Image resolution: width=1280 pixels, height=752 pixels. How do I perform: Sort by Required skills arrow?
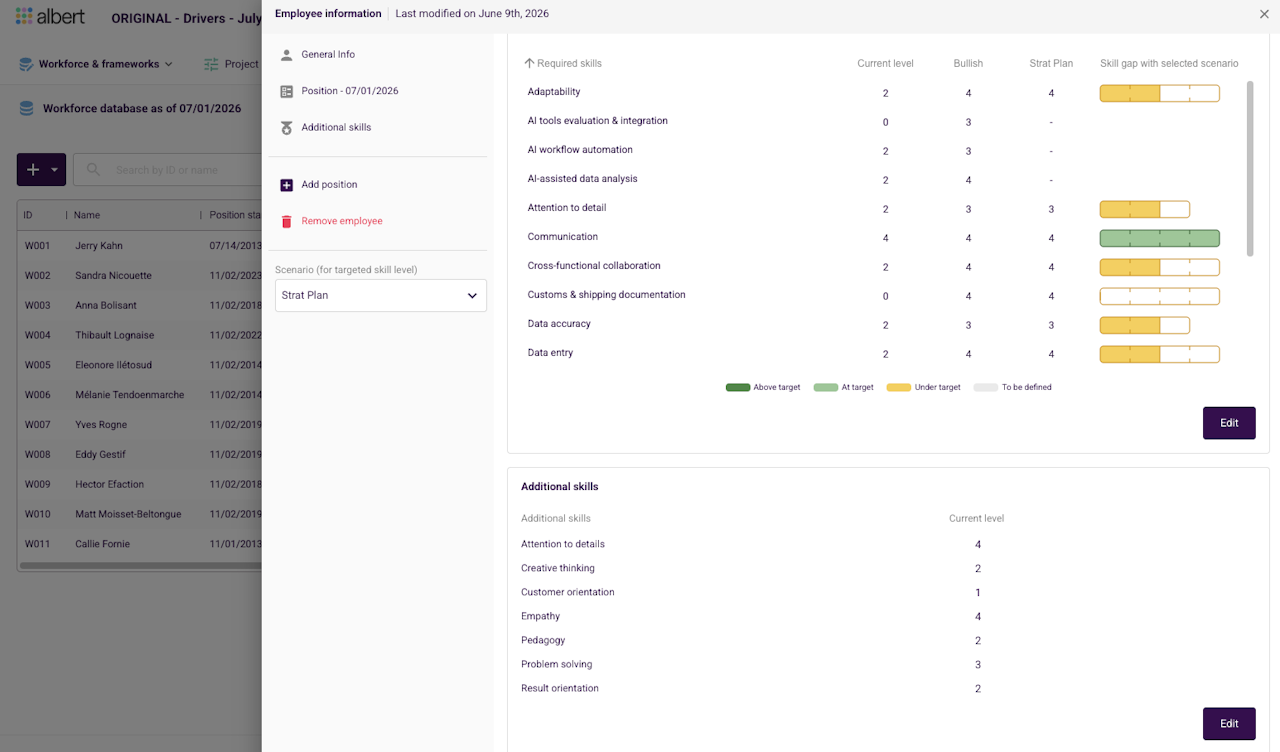click(530, 63)
